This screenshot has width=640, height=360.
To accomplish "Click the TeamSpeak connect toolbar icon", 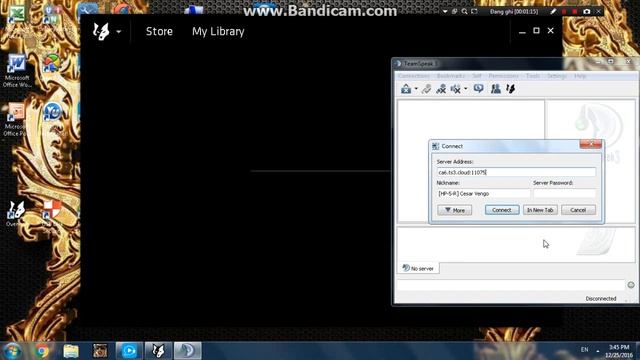I will click(406, 89).
